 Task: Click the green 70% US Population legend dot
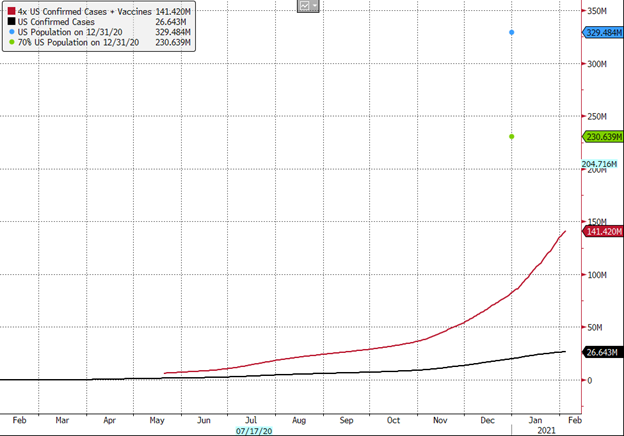point(9,42)
